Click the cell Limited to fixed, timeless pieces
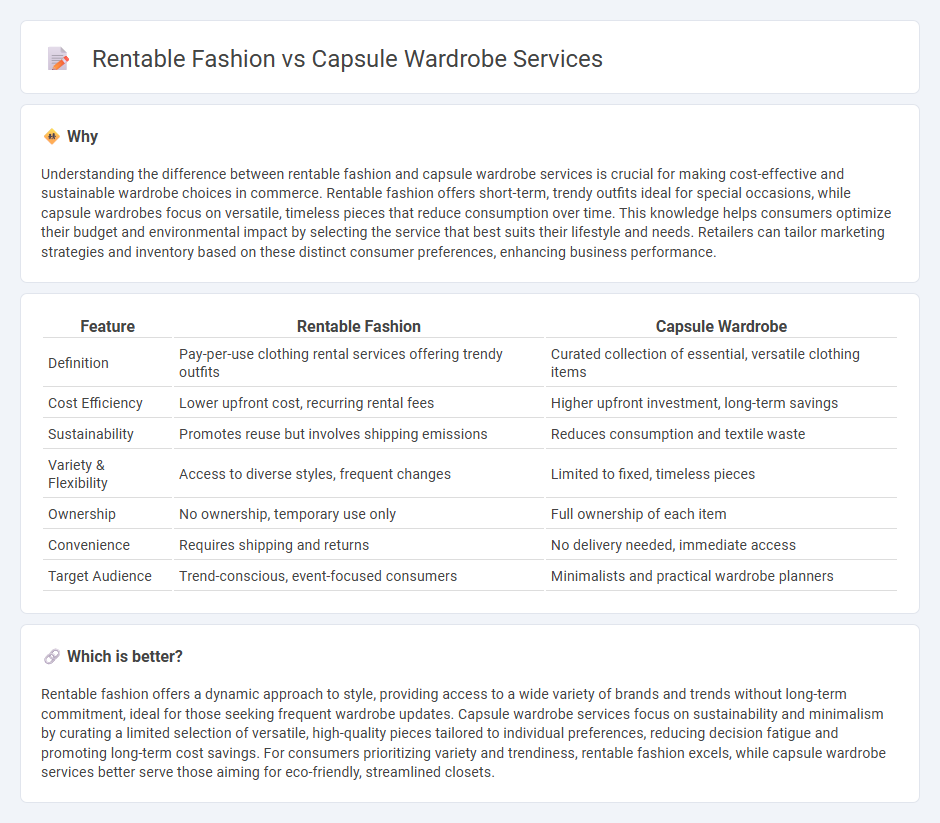 point(721,474)
